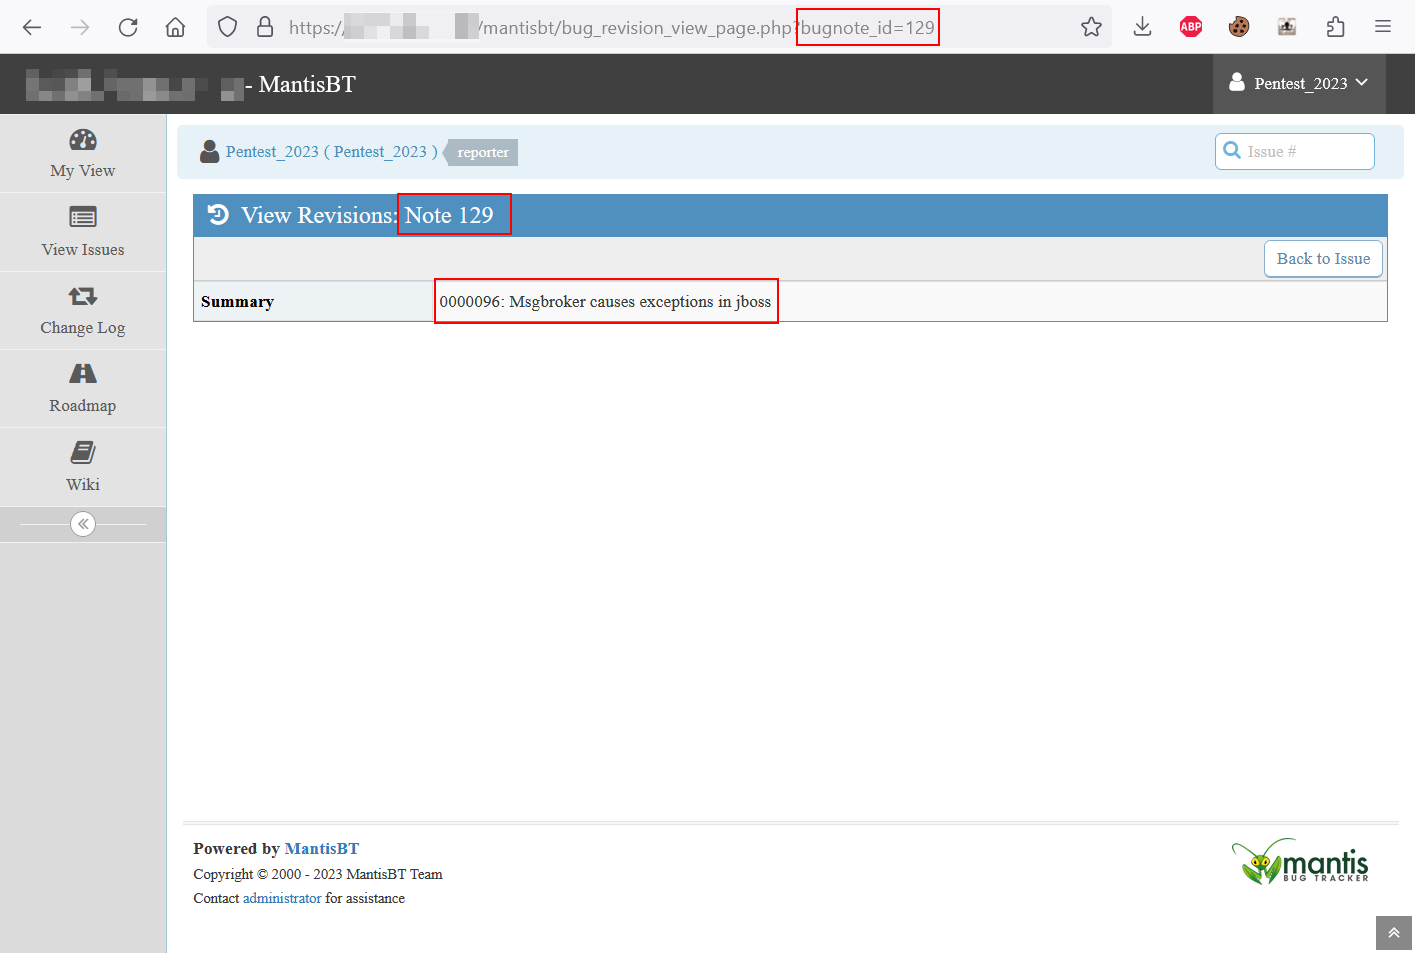The height and width of the screenshot is (953, 1415).
Task: Open the Adblock Plus extension icon
Action: click(1190, 27)
